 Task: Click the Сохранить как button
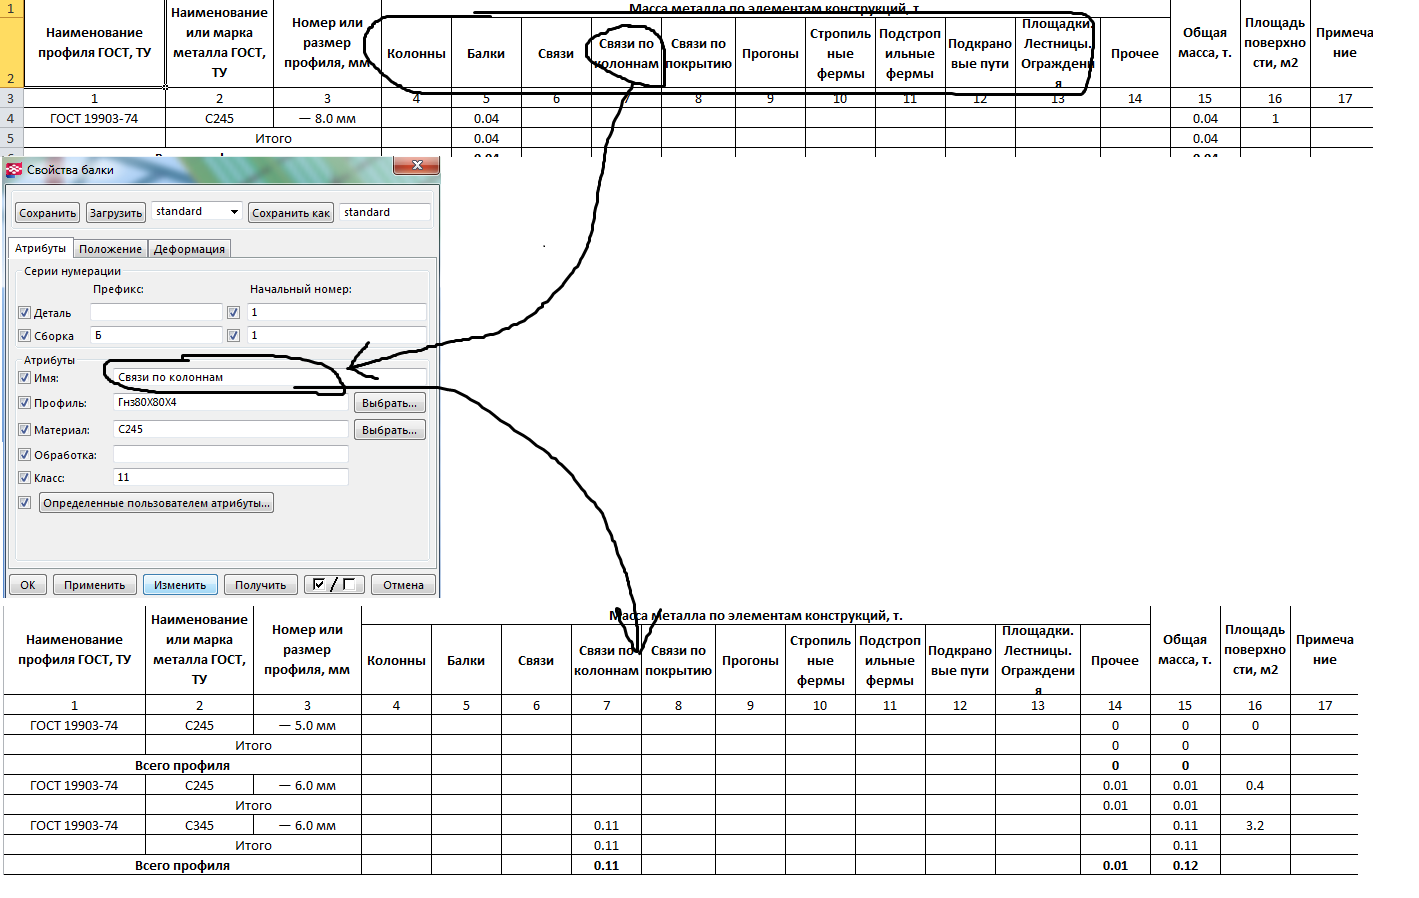(x=291, y=213)
